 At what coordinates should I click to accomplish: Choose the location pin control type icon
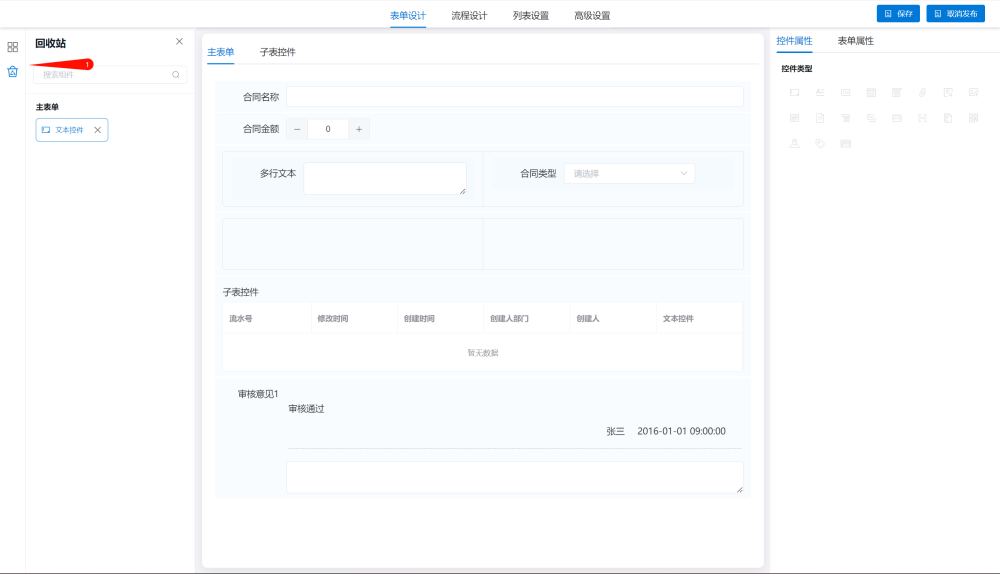click(795, 143)
